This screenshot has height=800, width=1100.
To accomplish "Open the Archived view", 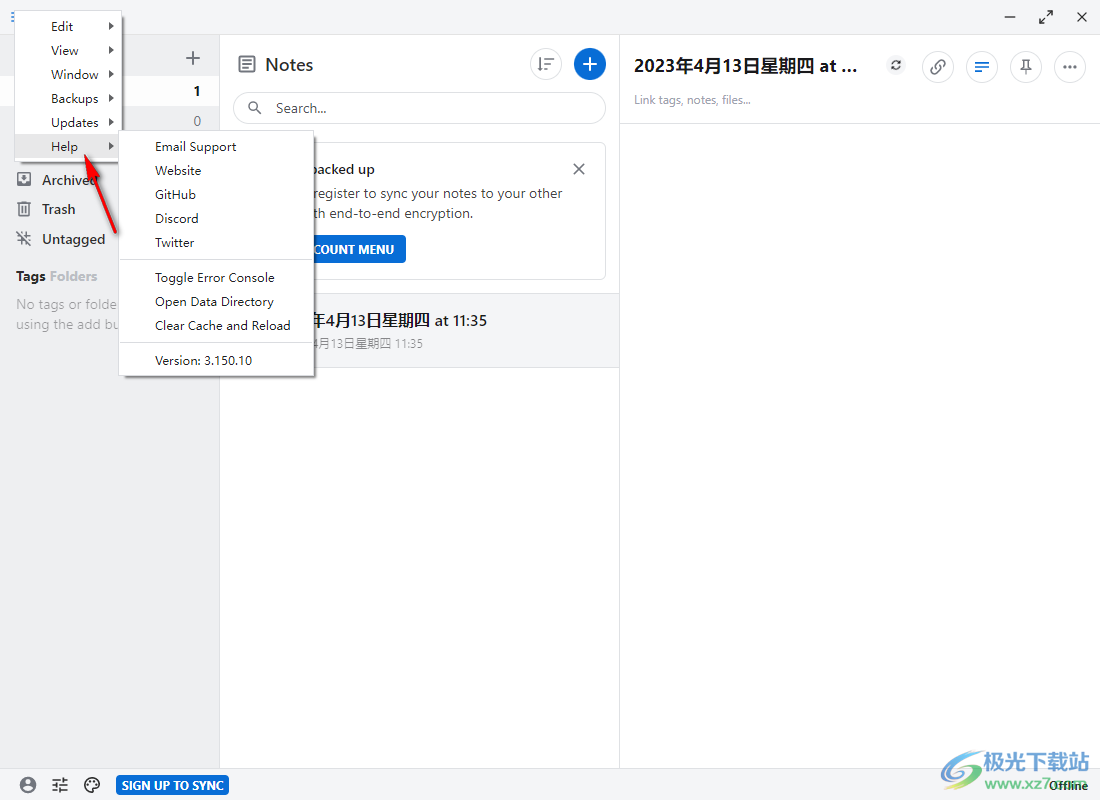I will coord(69,180).
